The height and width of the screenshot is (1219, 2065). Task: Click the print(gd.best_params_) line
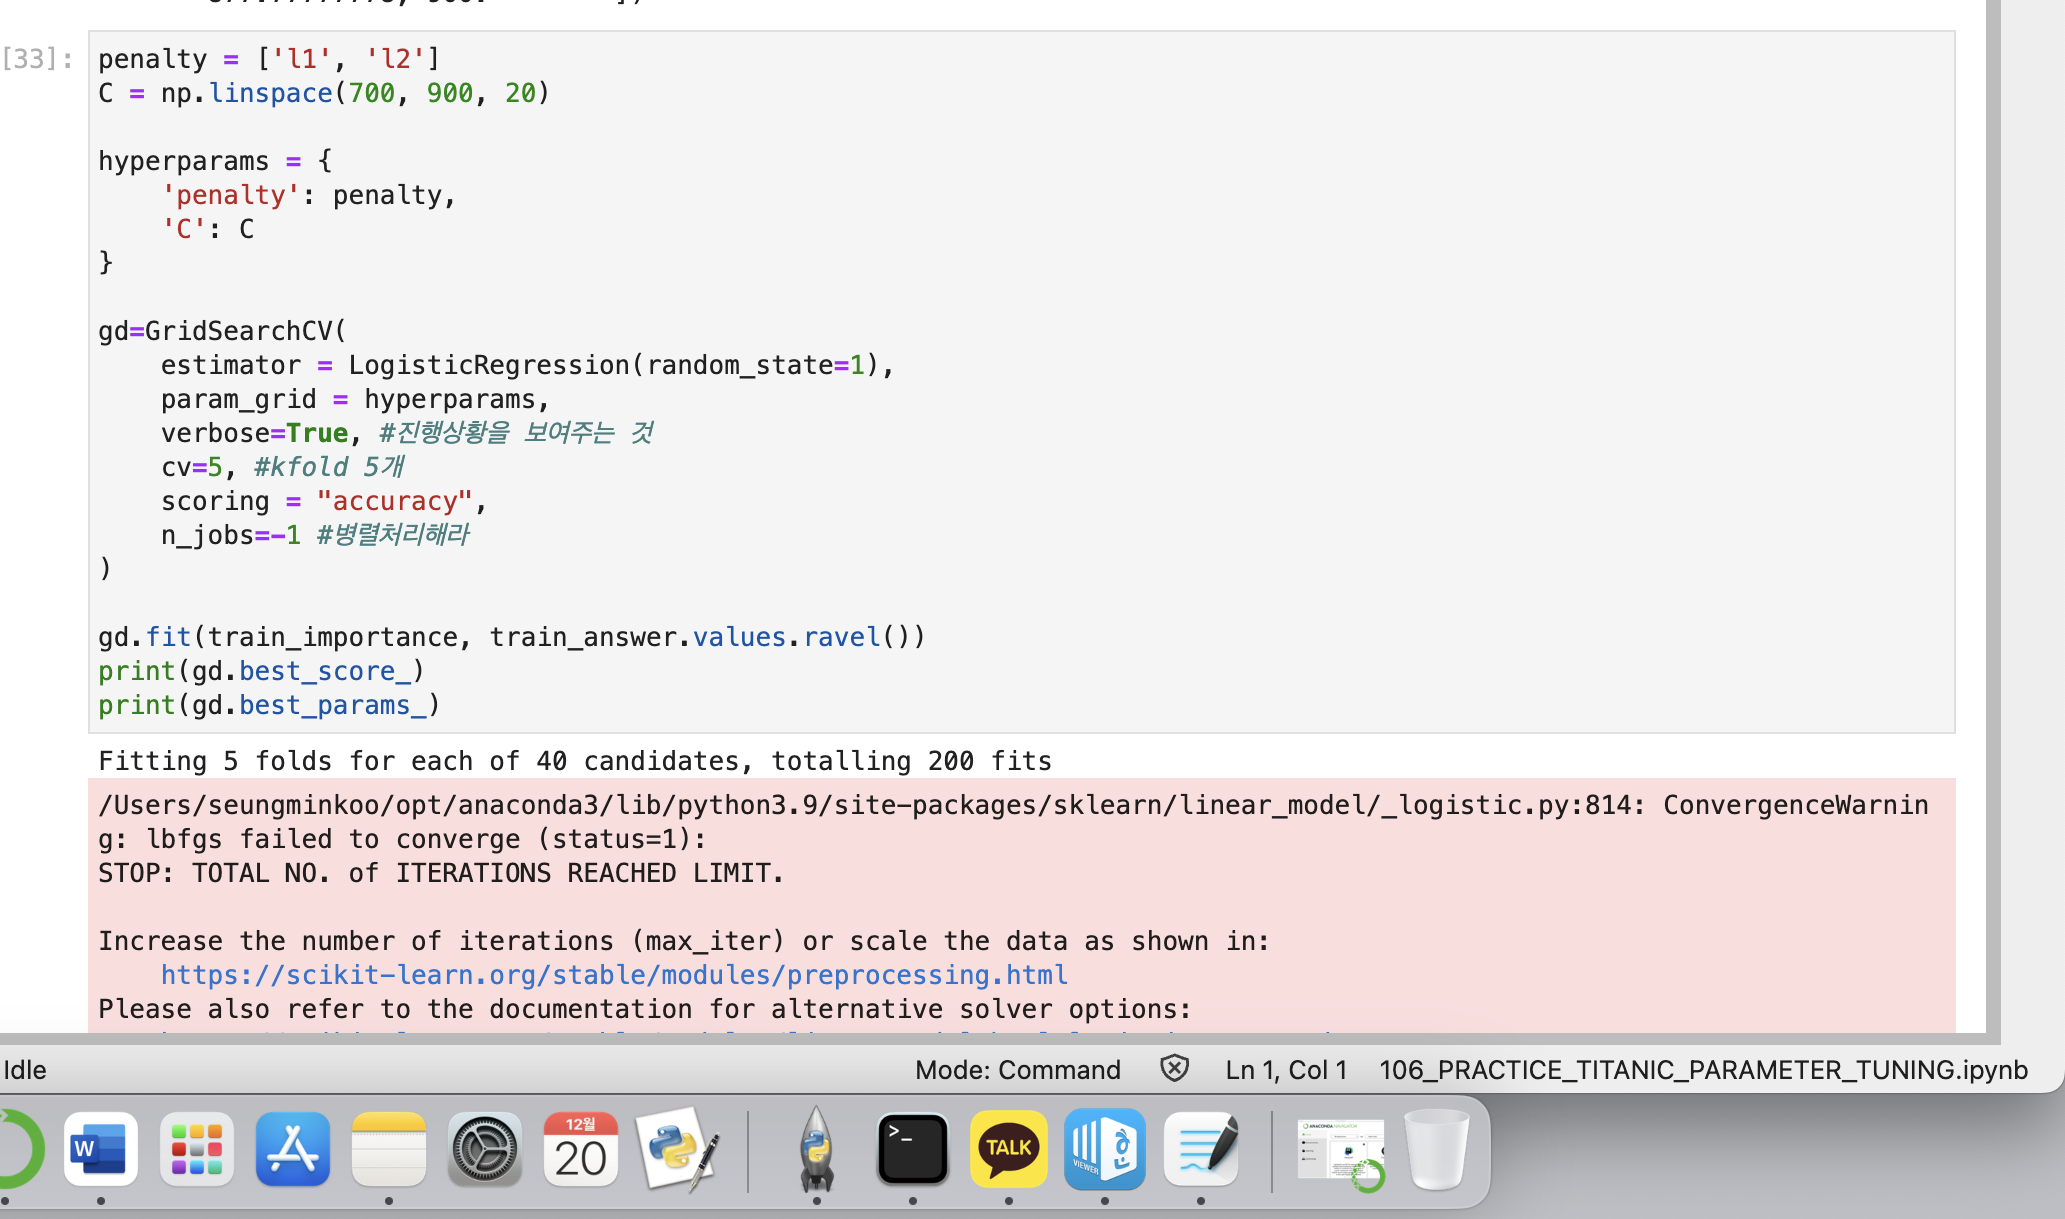(269, 705)
